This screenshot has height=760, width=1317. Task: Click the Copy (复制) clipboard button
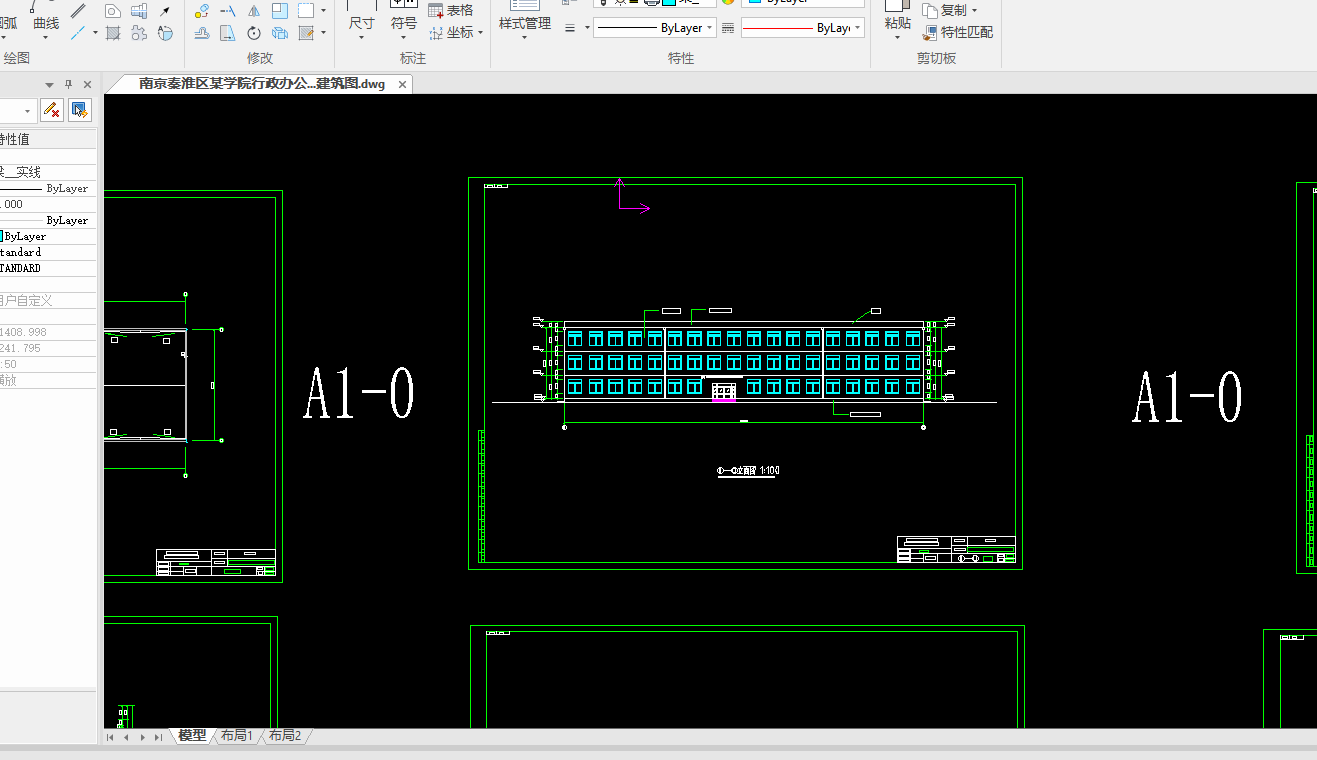(947, 10)
